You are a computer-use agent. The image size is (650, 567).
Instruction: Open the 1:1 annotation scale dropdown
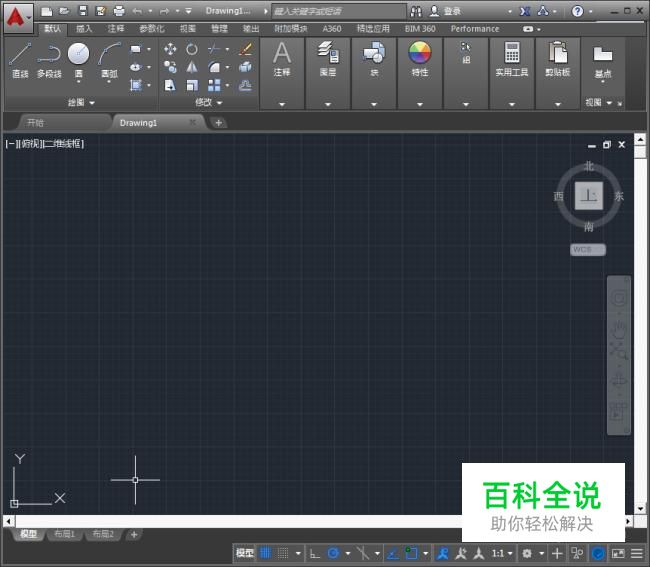[x=502, y=553]
